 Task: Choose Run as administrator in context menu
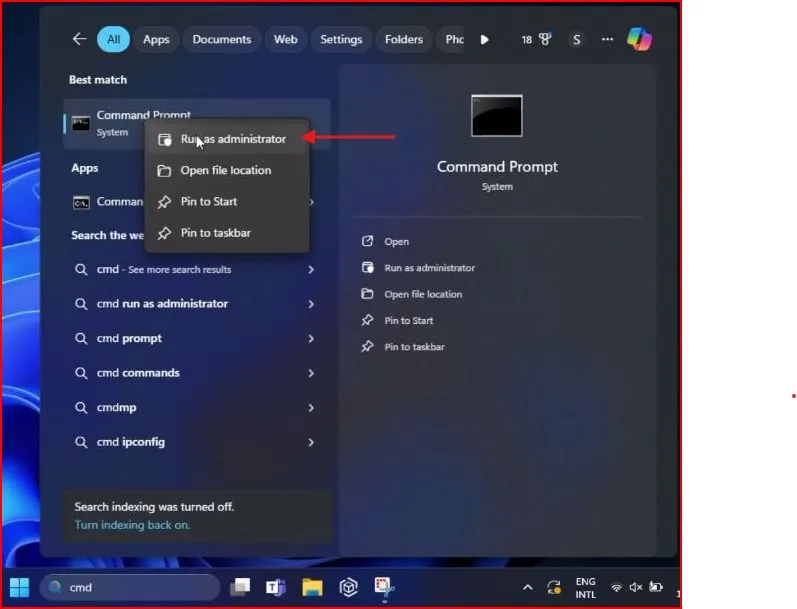[x=227, y=139]
